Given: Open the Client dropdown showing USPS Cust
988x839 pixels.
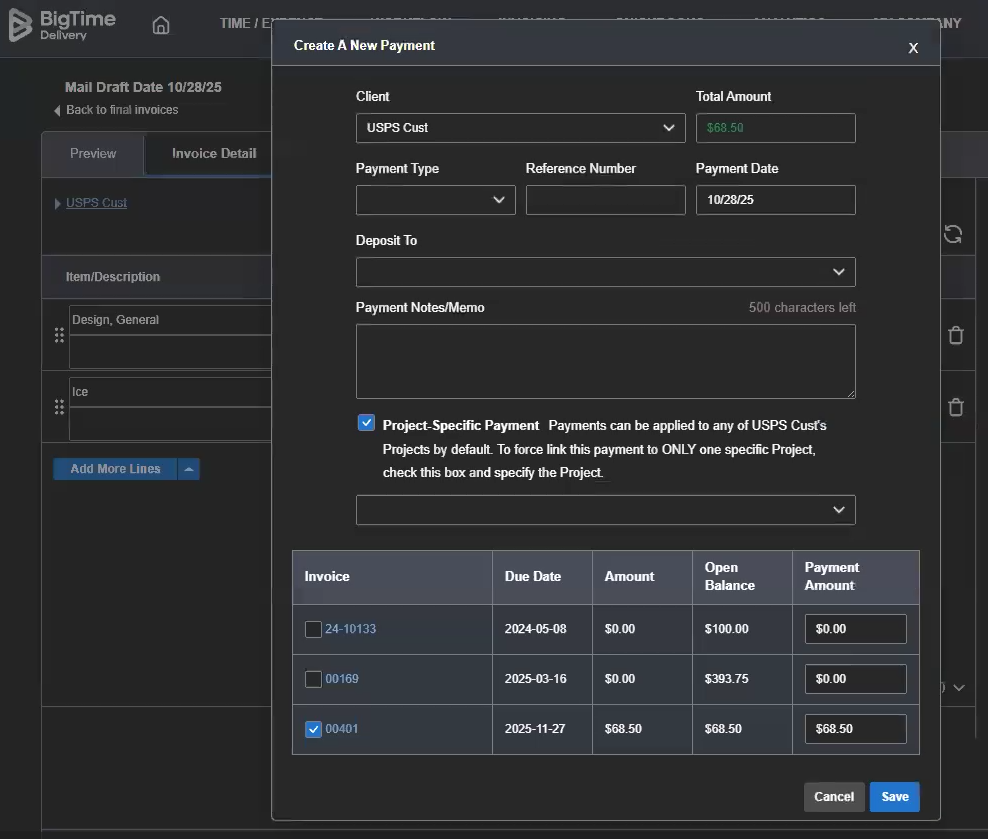Looking at the screenshot, I should click(x=520, y=128).
